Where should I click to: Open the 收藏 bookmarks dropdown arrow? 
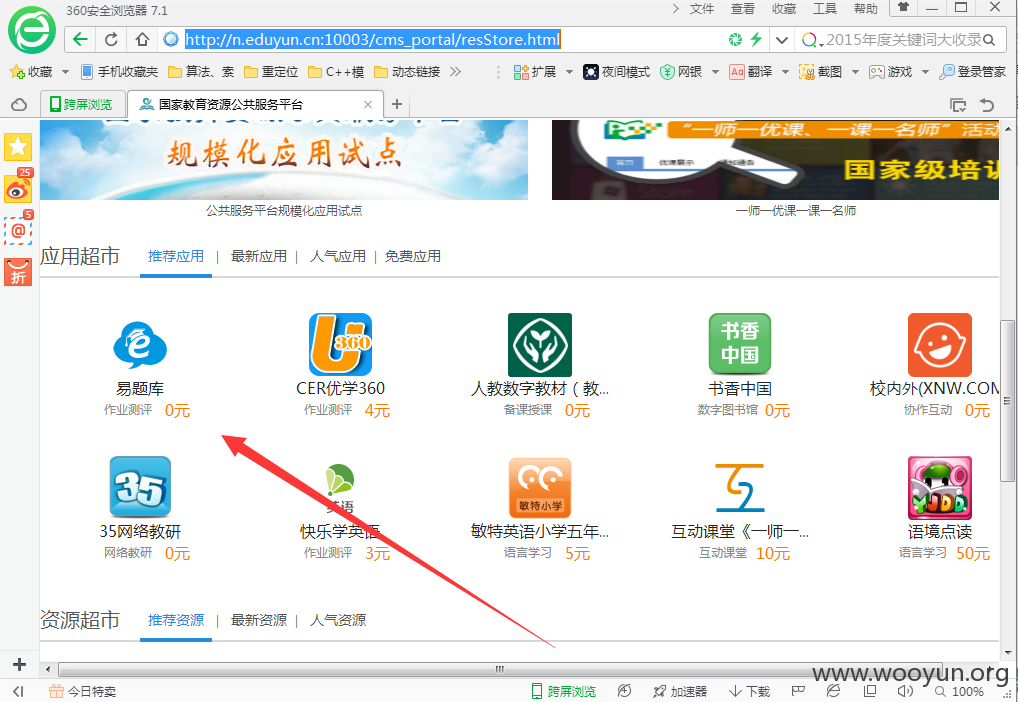click(x=65, y=72)
